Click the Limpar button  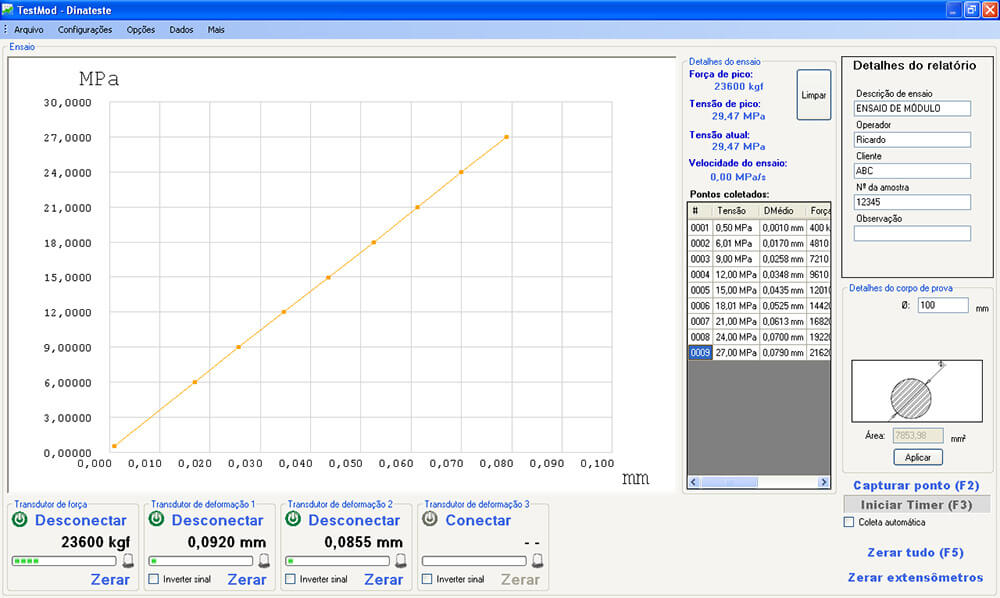[x=814, y=95]
